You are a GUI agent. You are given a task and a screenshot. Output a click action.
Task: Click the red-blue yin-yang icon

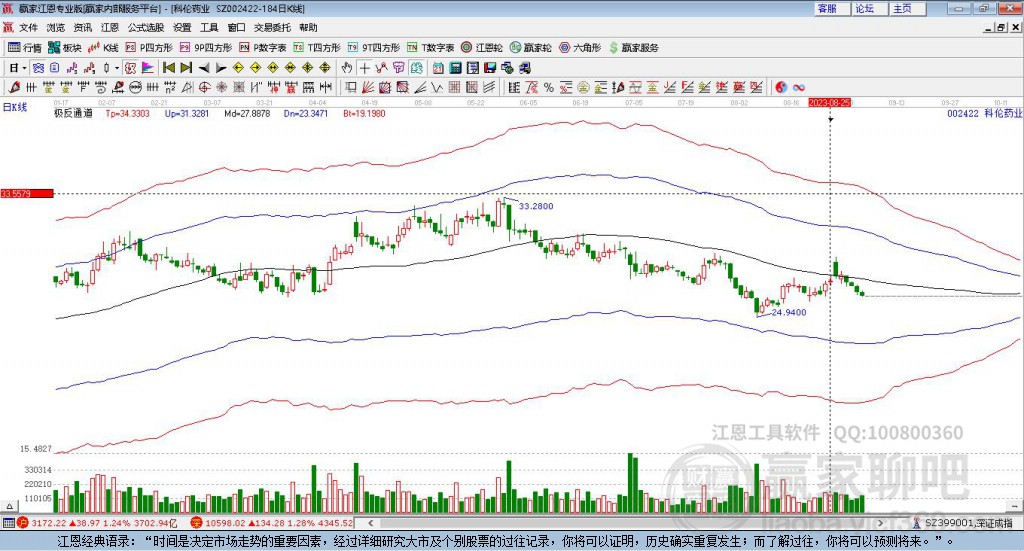781,87
